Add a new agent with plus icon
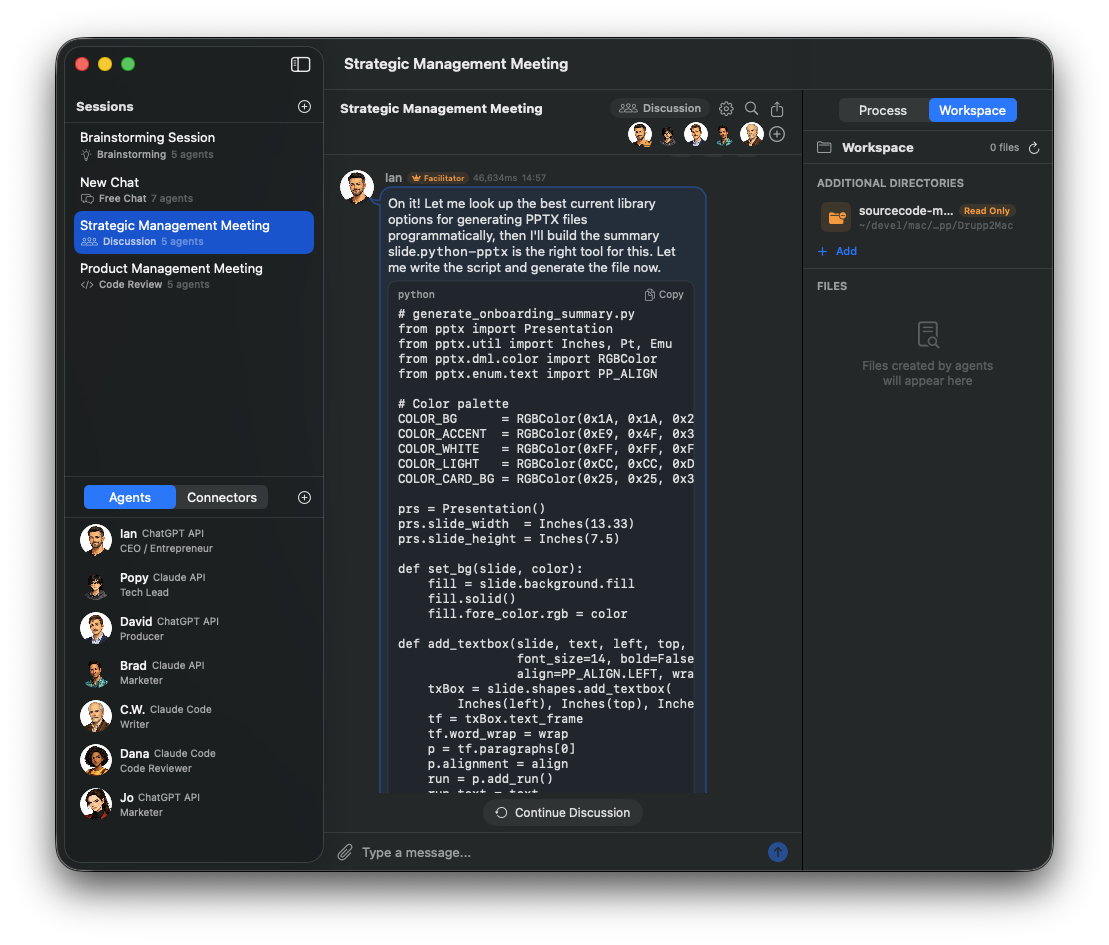The width and height of the screenshot is (1109, 945). [304, 497]
